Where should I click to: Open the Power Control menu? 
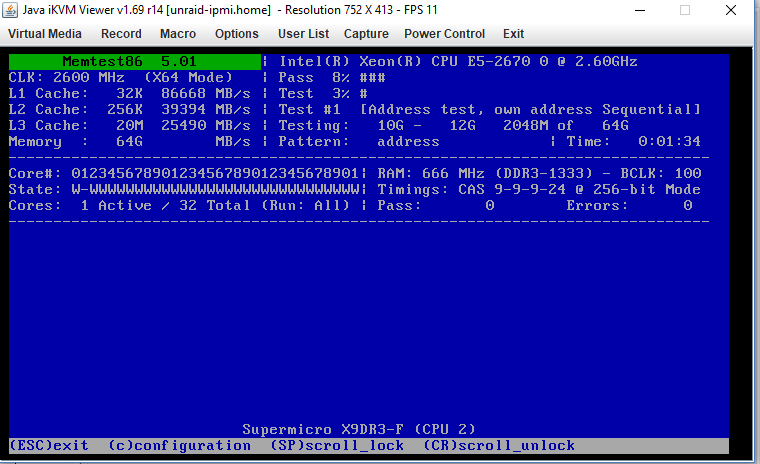tap(444, 34)
